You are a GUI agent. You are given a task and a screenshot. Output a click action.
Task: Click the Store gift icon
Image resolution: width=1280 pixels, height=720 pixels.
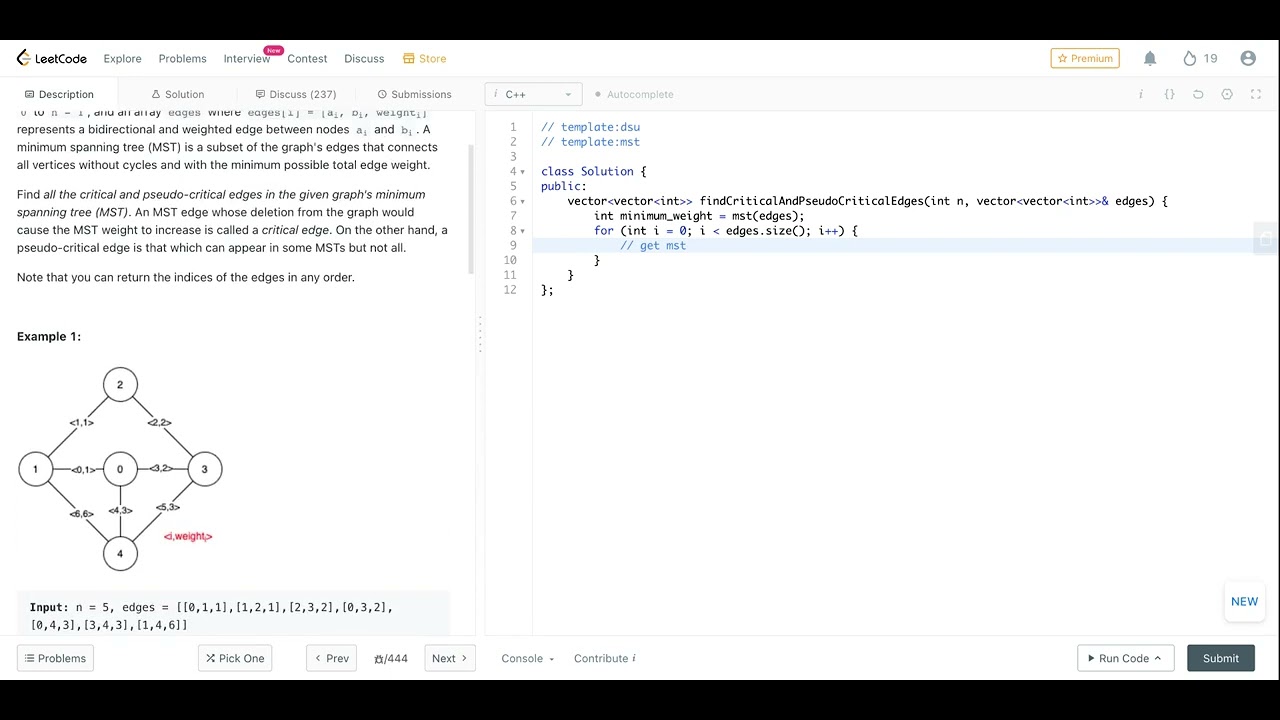pos(408,58)
